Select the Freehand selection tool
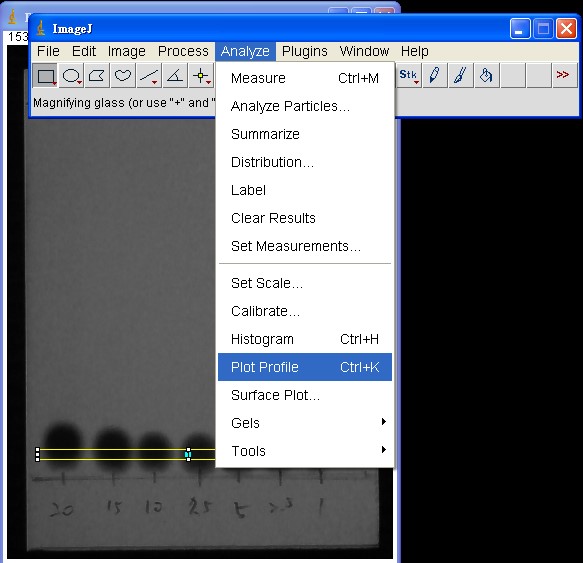 tap(123, 76)
